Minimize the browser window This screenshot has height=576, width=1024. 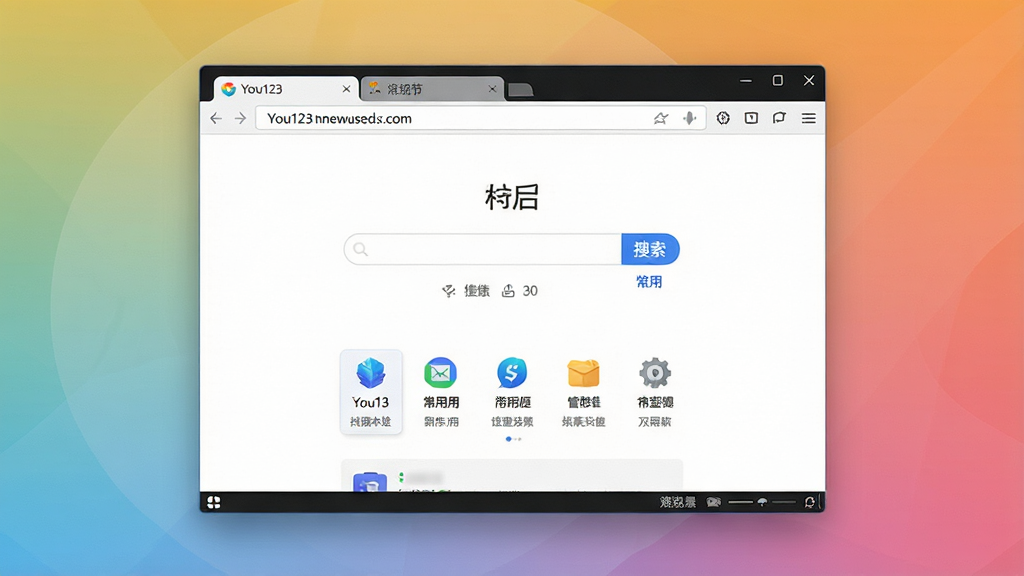(746, 80)
